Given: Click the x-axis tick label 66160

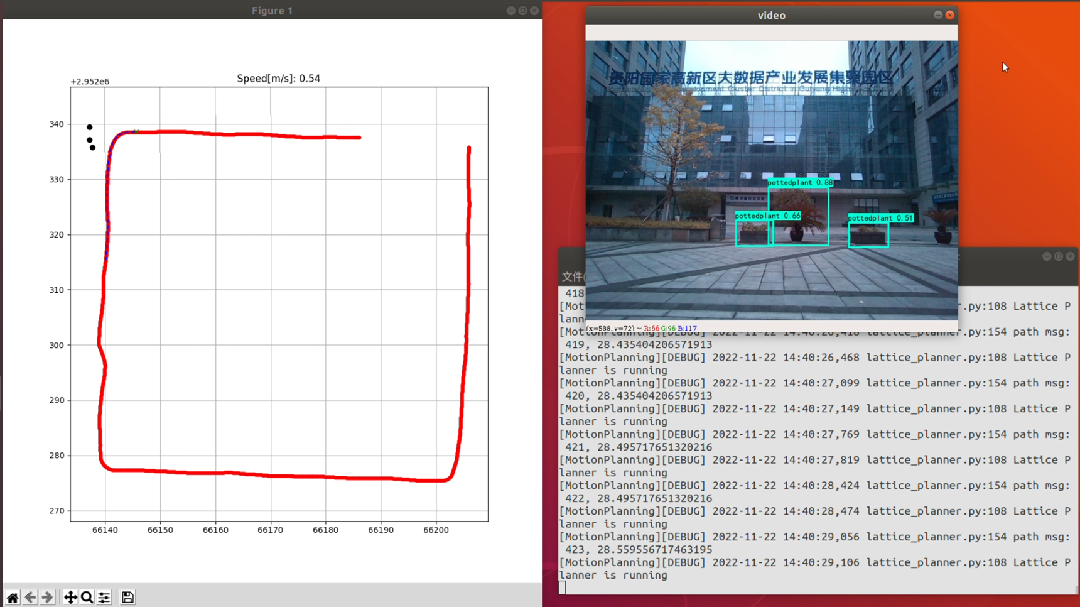Looking at the screenshot, I should click(x=215, y=531).
